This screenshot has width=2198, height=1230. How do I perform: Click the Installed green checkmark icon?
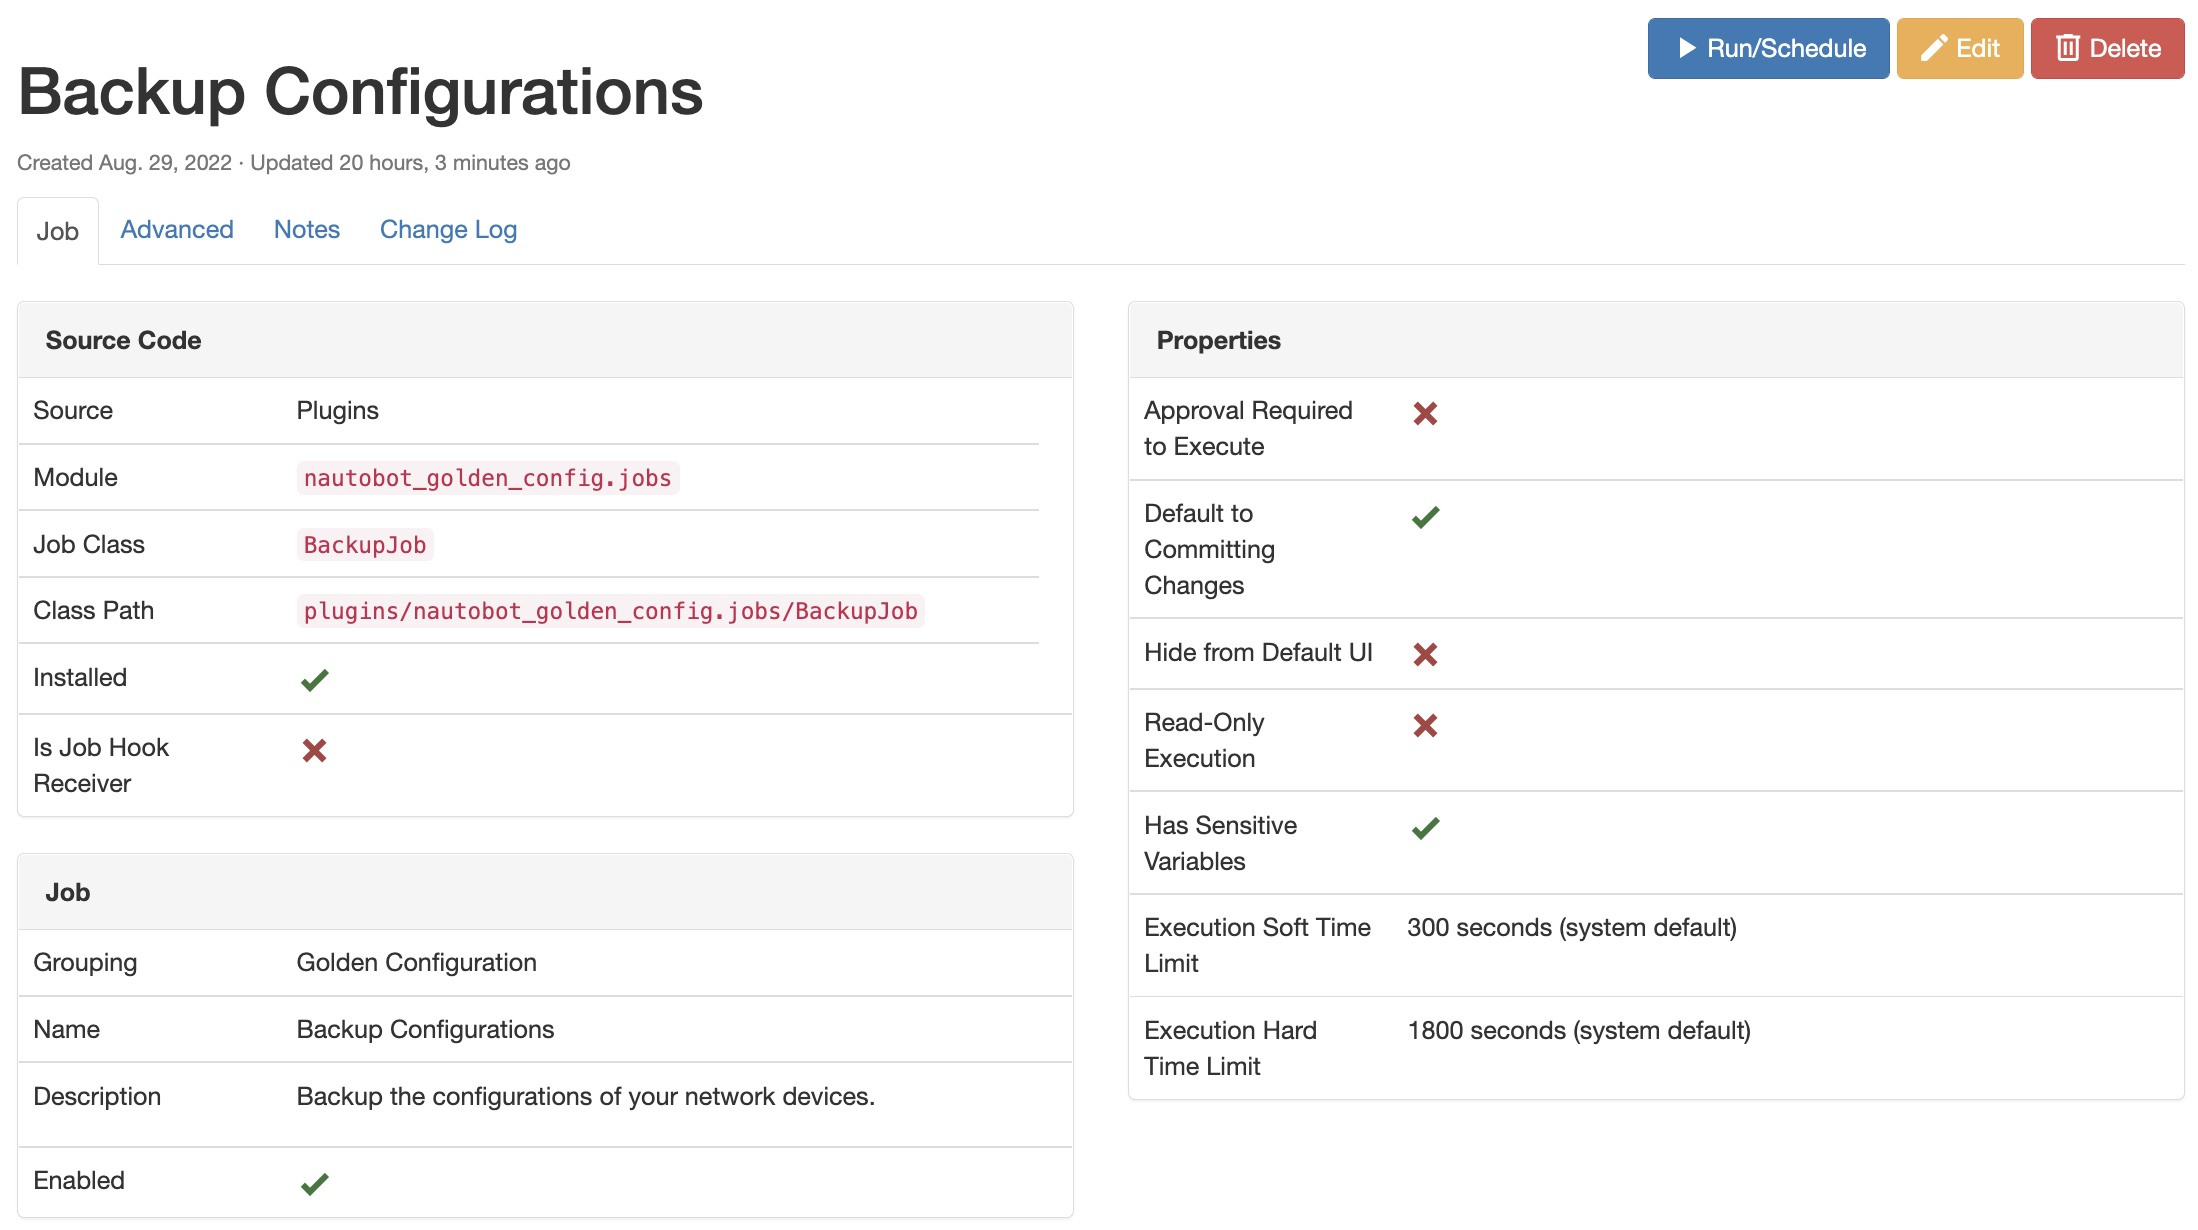pyautogui.click(x=314, y=680)
